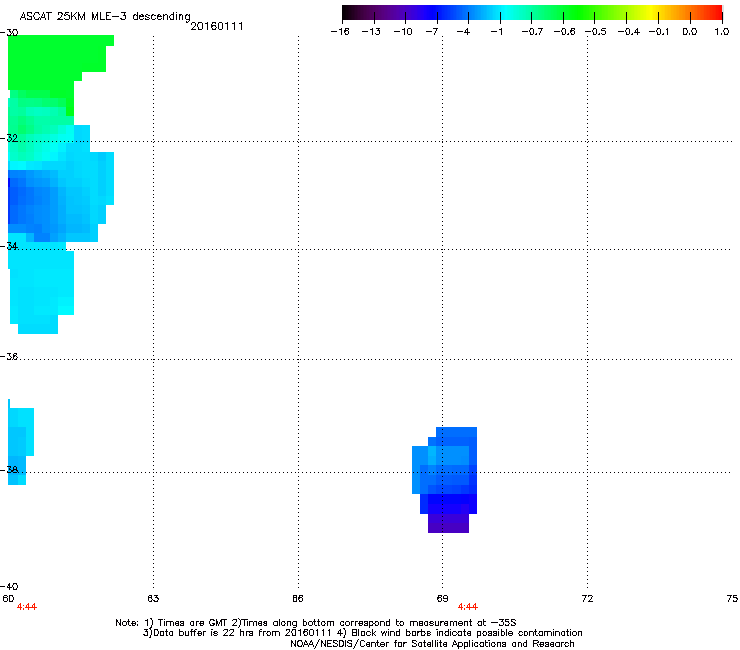Image resolution: width=740 pixels, height=650 pixels.
Task: Click the colorbar label -13
Action: tap(371, 32)
